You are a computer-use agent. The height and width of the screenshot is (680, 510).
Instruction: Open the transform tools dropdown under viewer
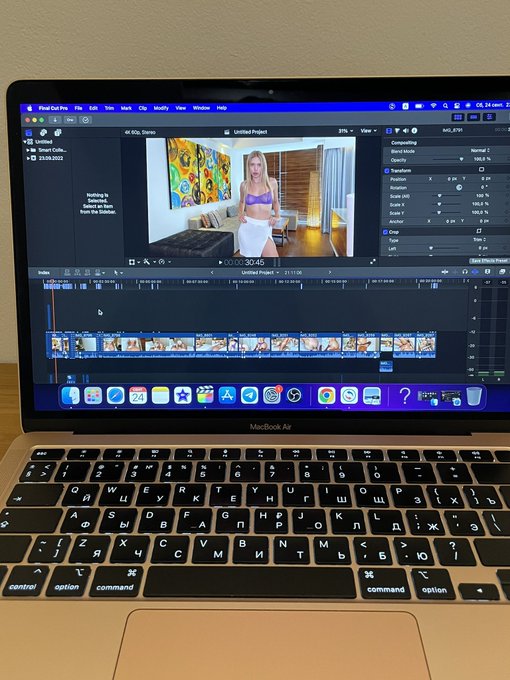tap(134, 262)
